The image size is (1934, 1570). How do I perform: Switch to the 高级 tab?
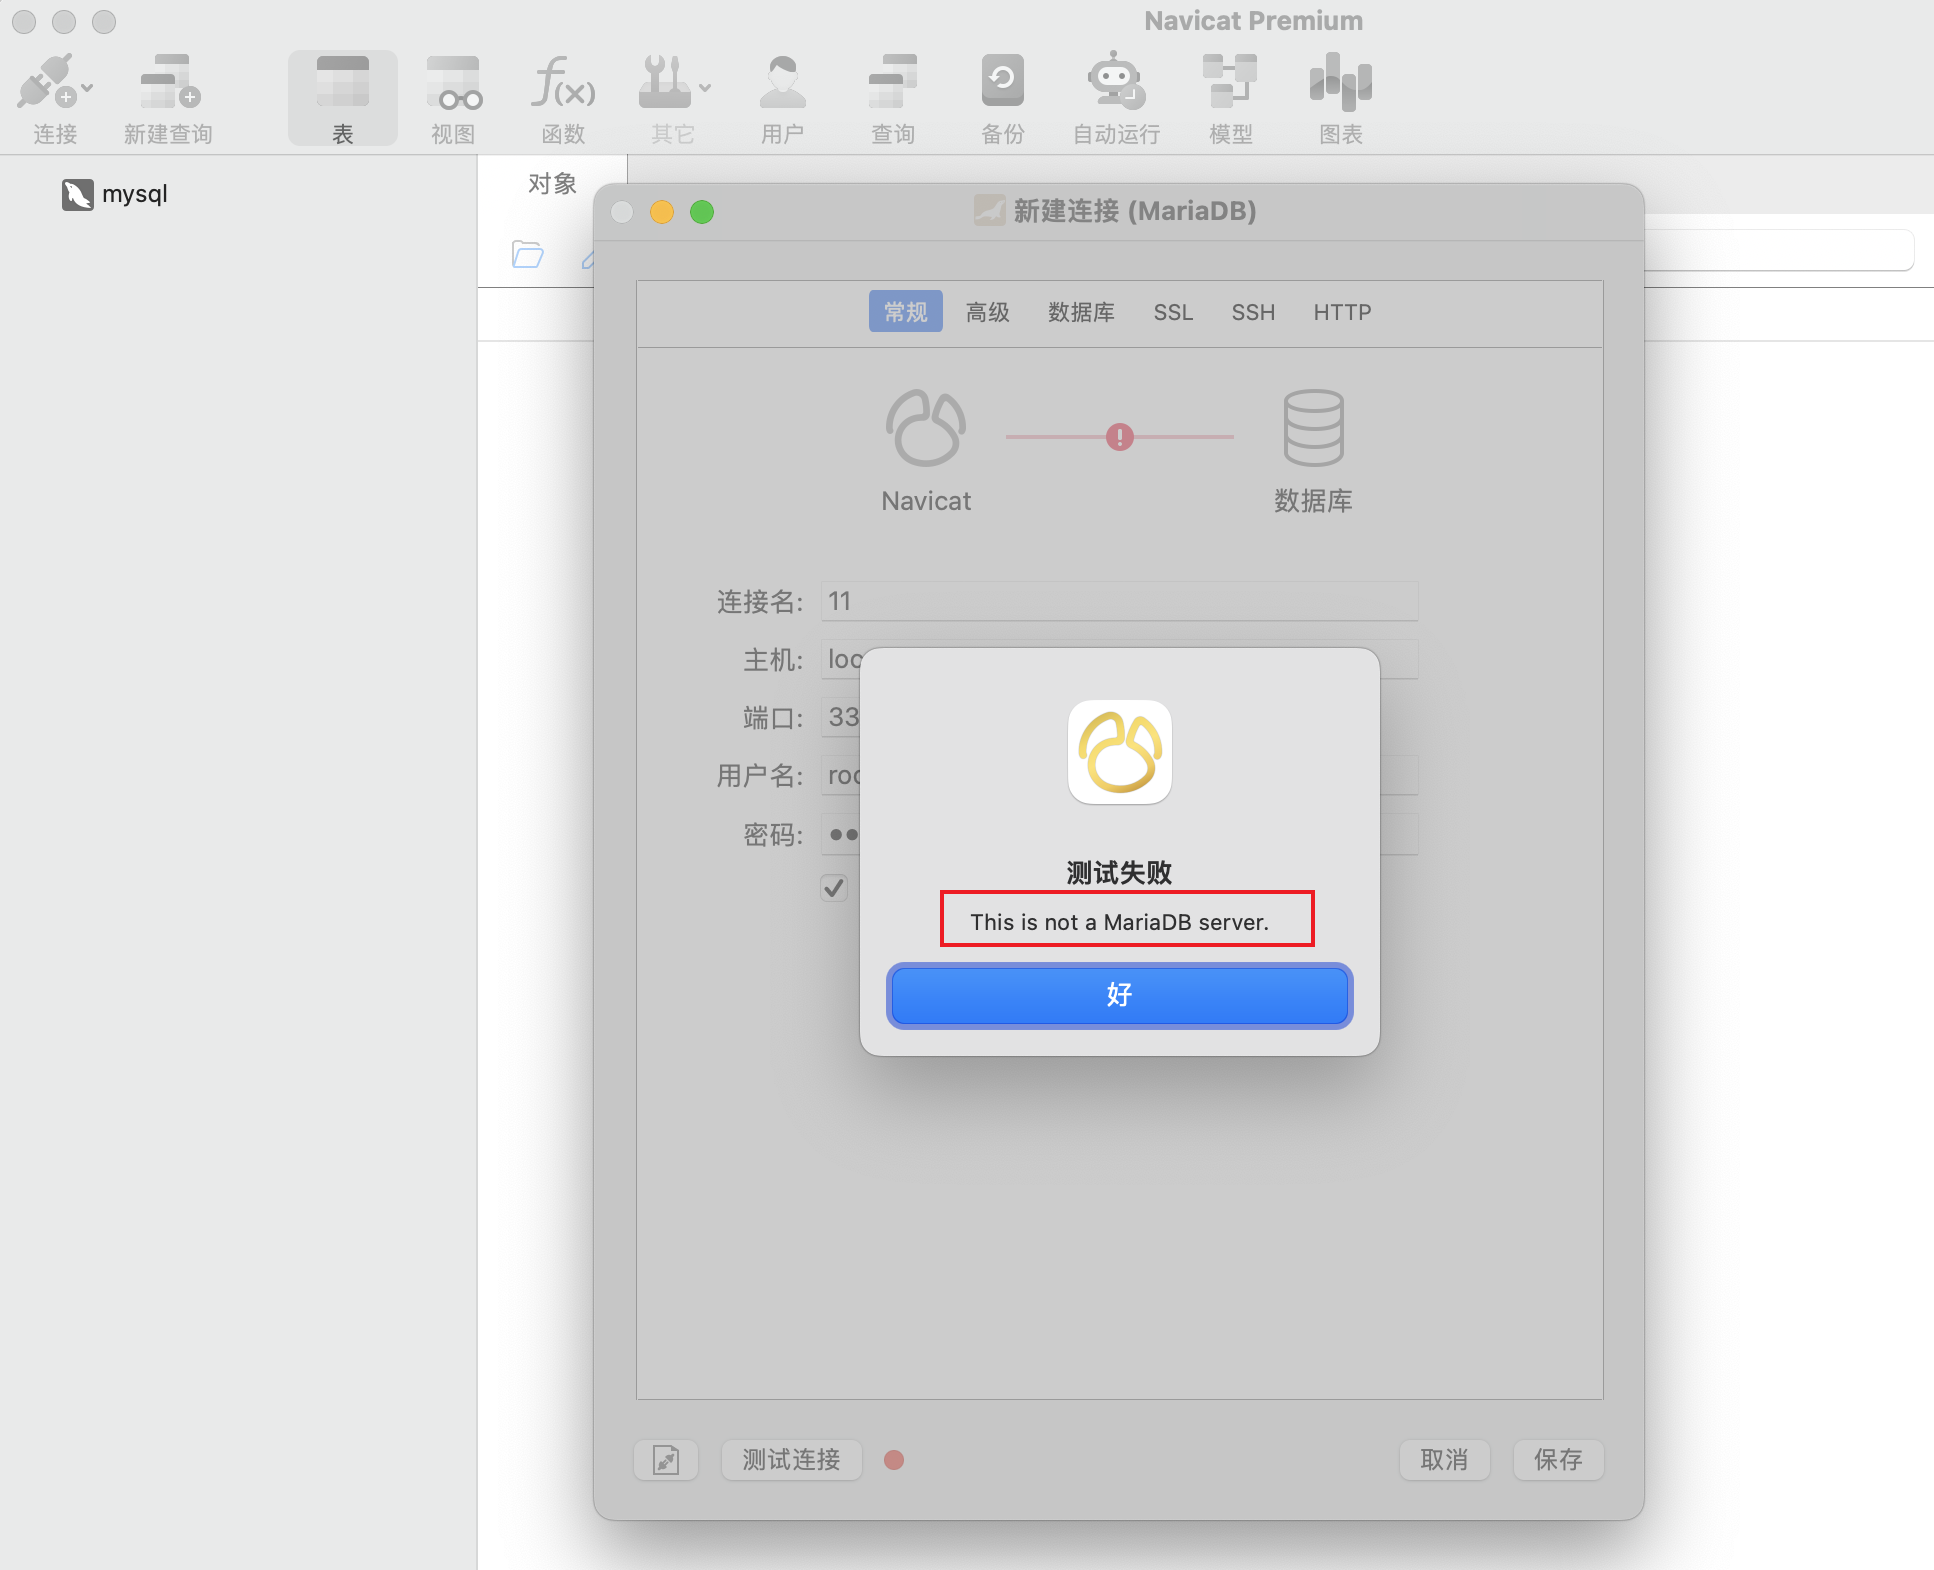(x=988, y=312)
